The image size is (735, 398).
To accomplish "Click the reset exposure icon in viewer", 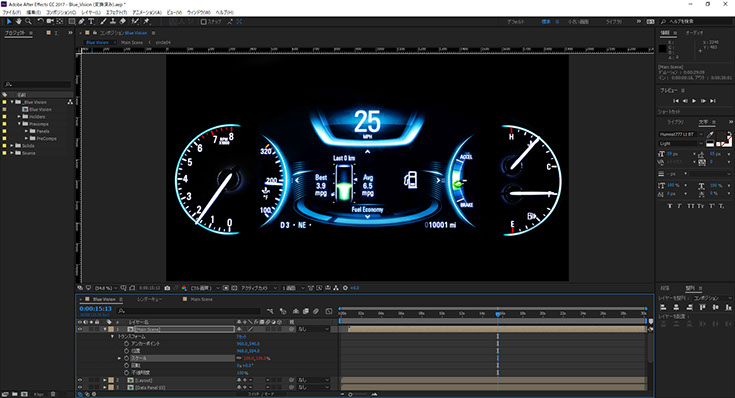I will (x=345, y=288).
